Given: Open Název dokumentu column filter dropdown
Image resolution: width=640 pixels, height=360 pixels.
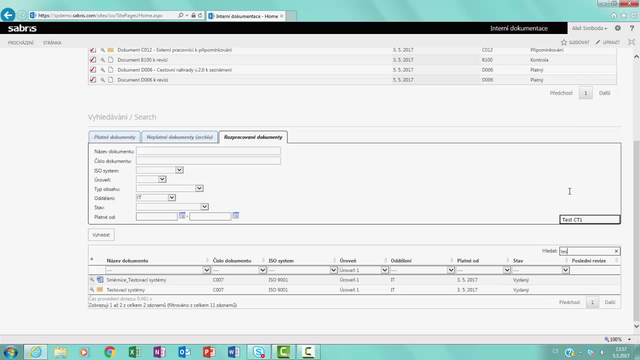Looking at the screenshot, I should point(207,270).
